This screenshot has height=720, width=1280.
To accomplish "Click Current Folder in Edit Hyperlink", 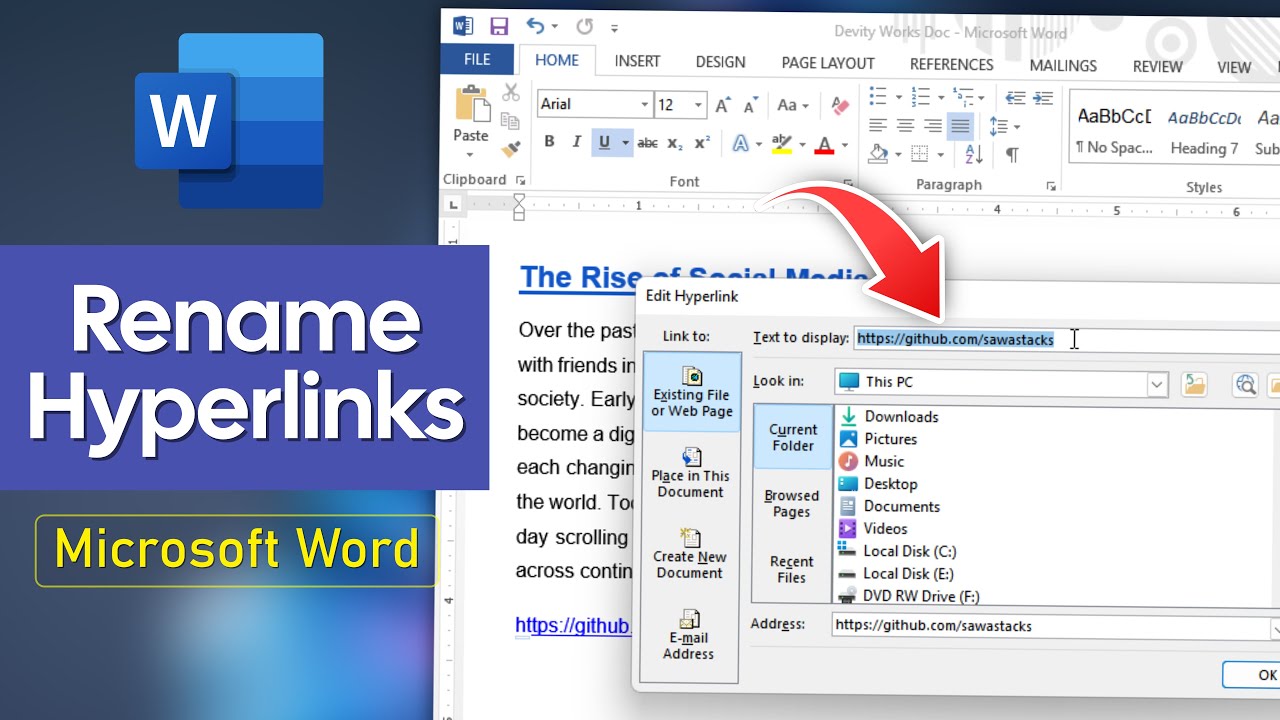I will [793, 437].
